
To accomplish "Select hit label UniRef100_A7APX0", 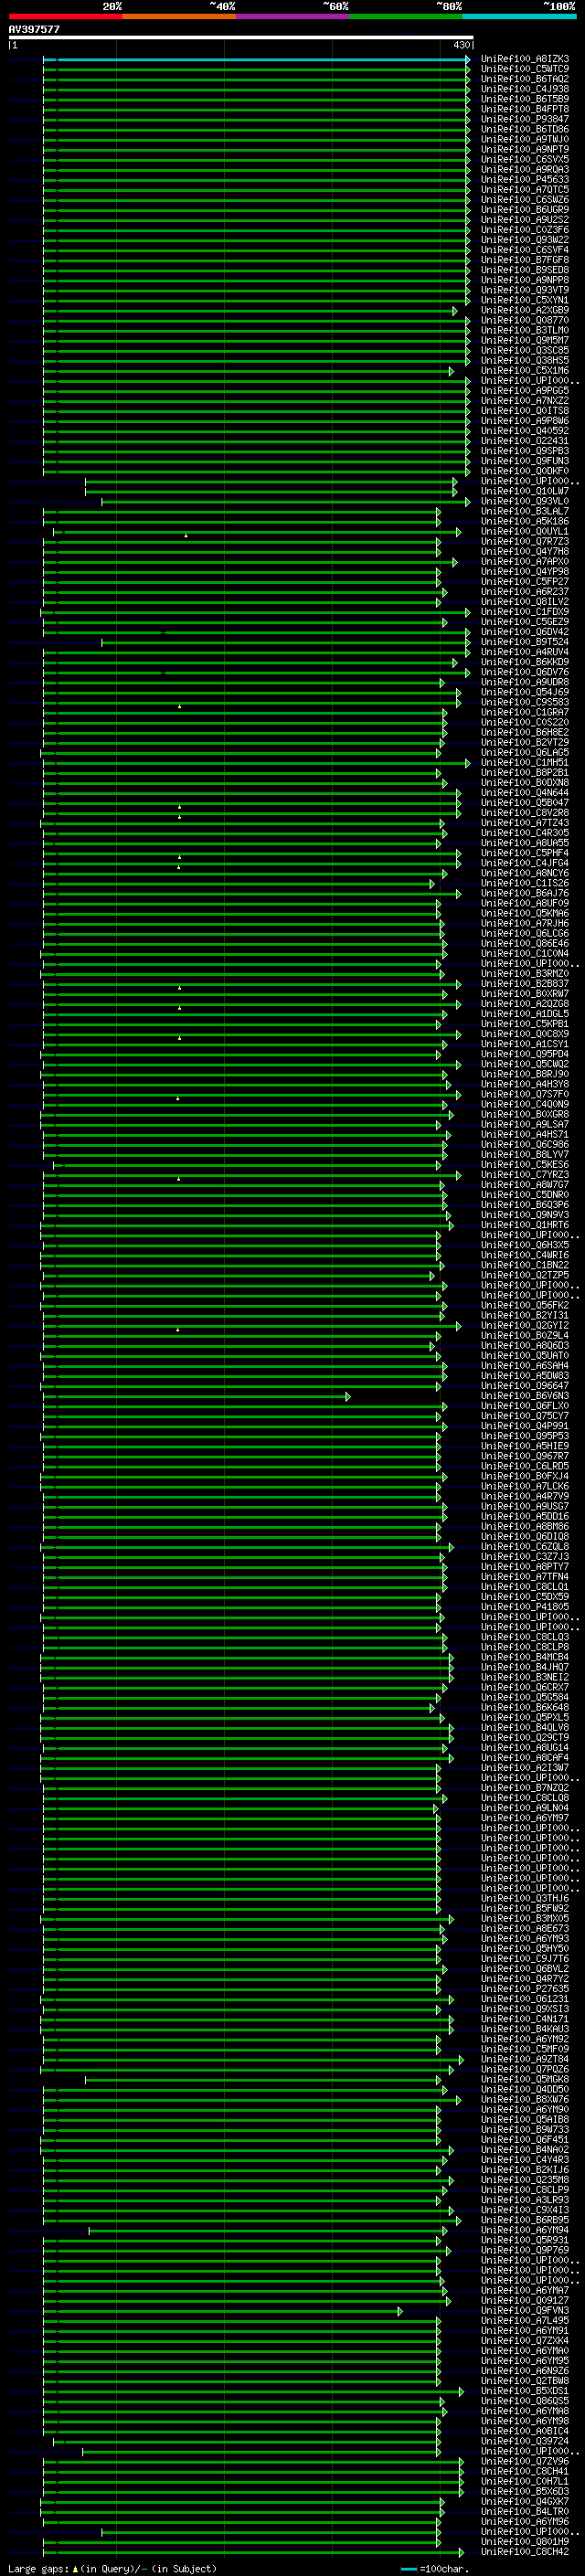I will click(x=525, y=562).
